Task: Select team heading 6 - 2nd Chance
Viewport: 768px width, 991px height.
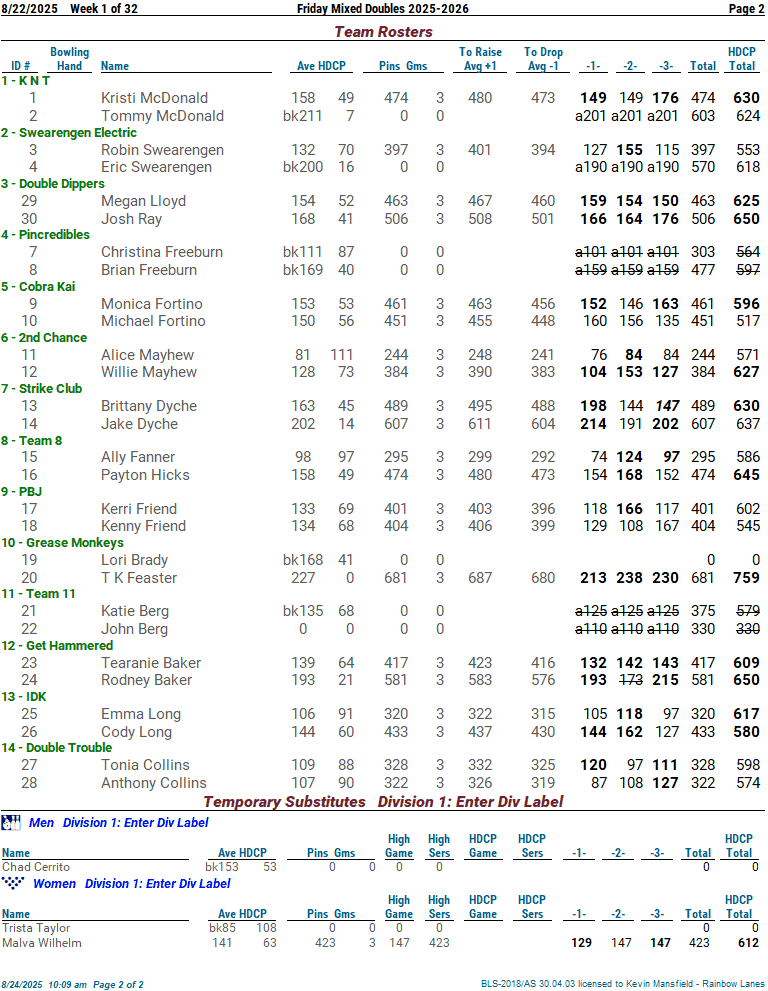Action: click(x=44, y=337)
